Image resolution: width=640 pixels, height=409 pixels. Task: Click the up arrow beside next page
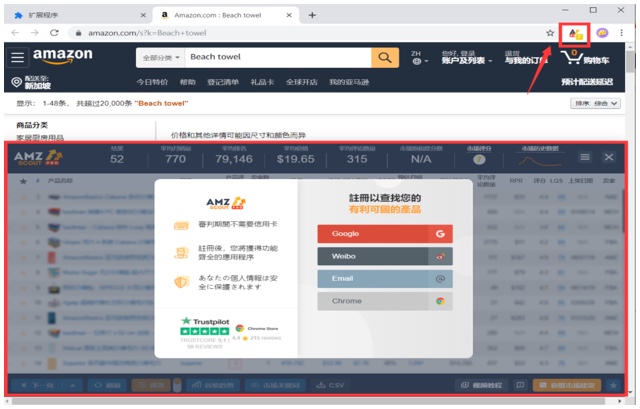click(72, 385)
